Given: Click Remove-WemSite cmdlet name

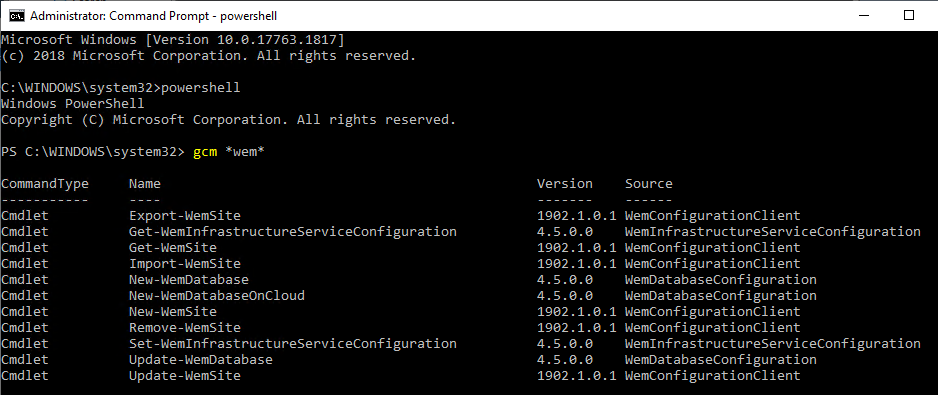Looking at the screenshot, I should (185, 328).
